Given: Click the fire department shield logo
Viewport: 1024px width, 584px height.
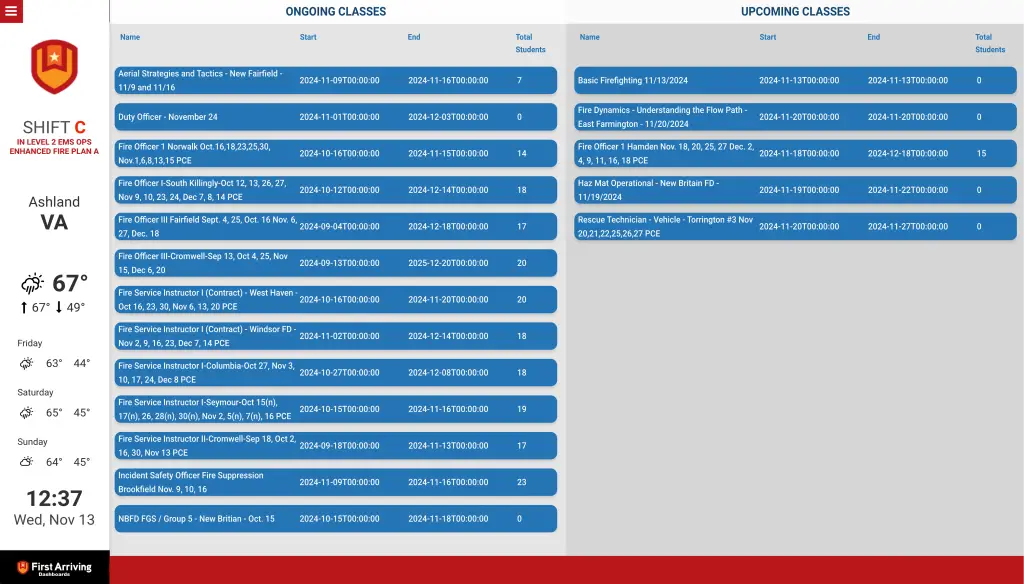Looking at the screenshot, I should (x=54, y=66).
